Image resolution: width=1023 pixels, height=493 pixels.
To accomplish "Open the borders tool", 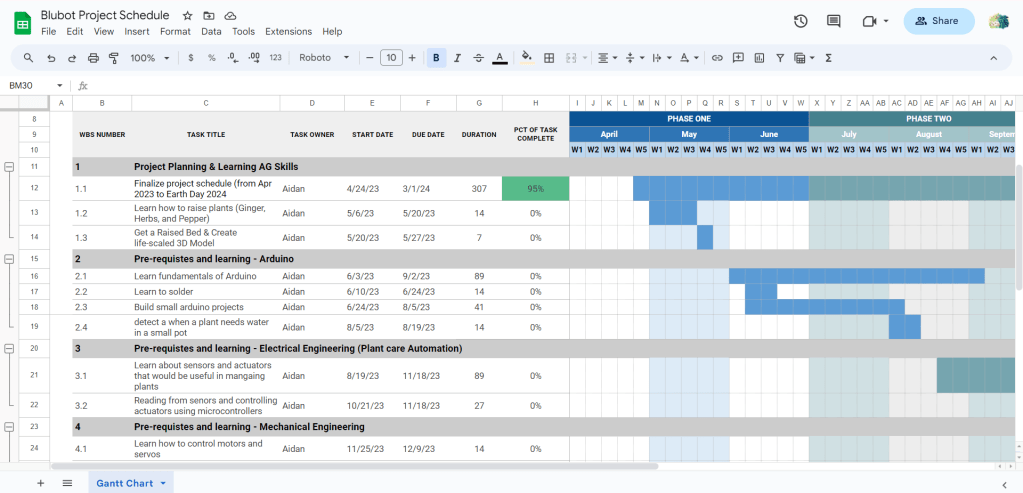I will click(549, 58).
